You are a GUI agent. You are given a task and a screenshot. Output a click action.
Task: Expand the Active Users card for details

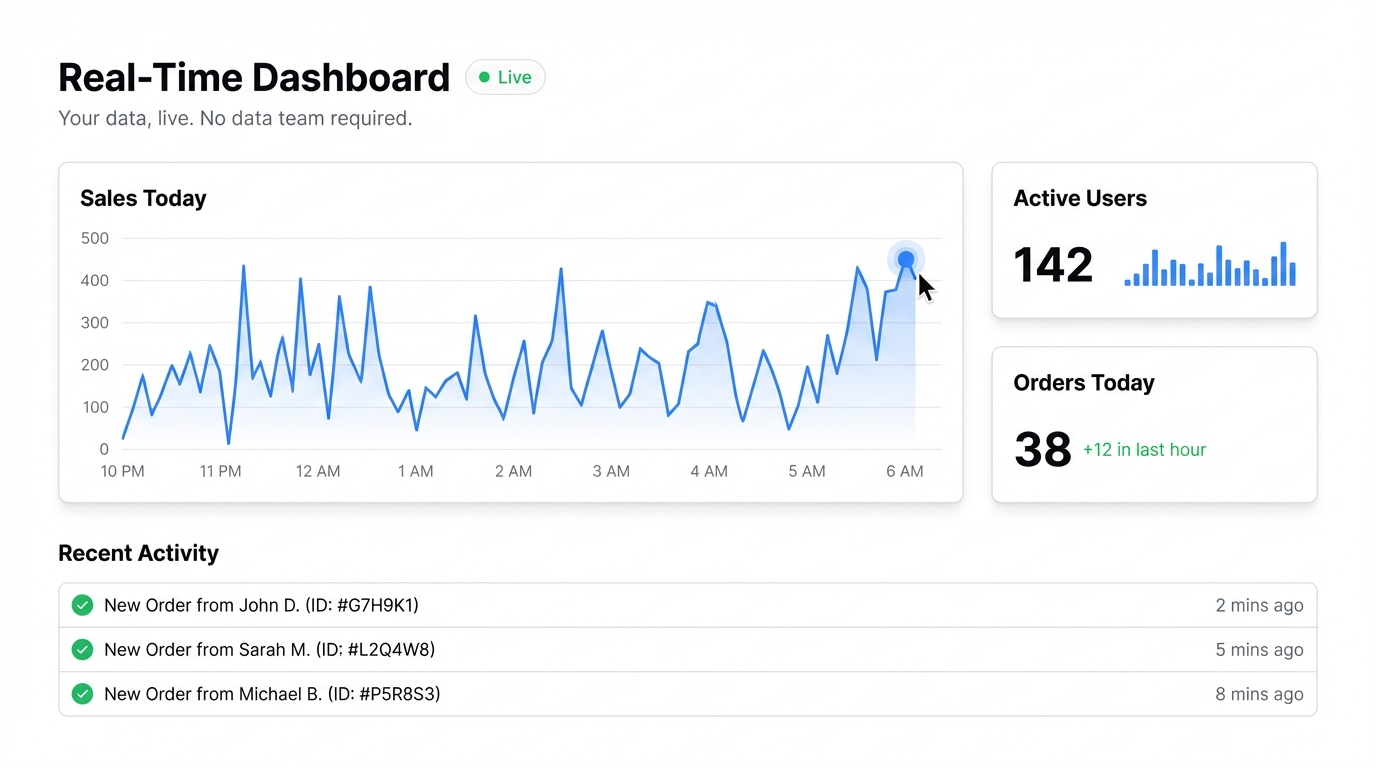click(x=1154, y=239)
